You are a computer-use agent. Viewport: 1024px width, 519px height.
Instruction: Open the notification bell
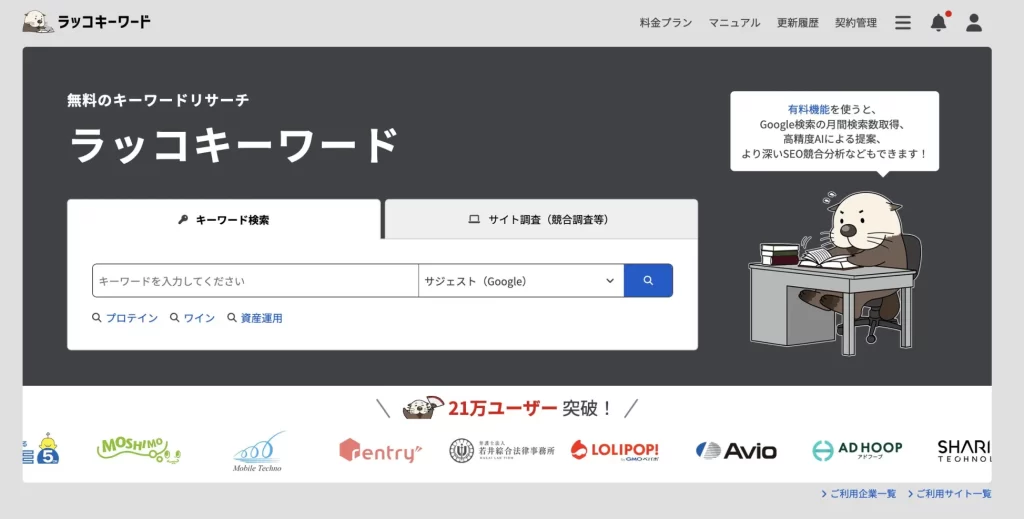(938, 22)
